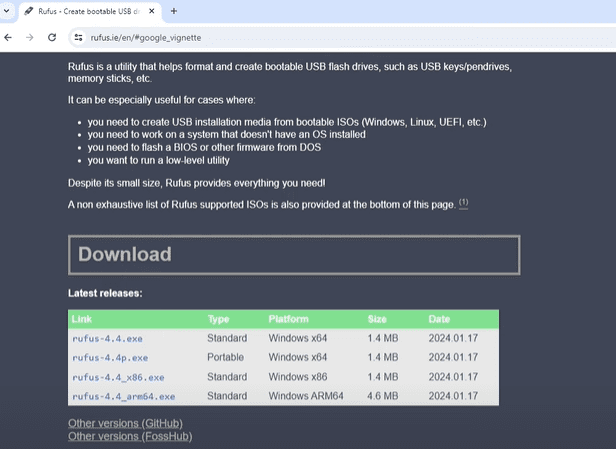Click the Link column header
This screenshot has width=616, height=449.
point(81,319)
